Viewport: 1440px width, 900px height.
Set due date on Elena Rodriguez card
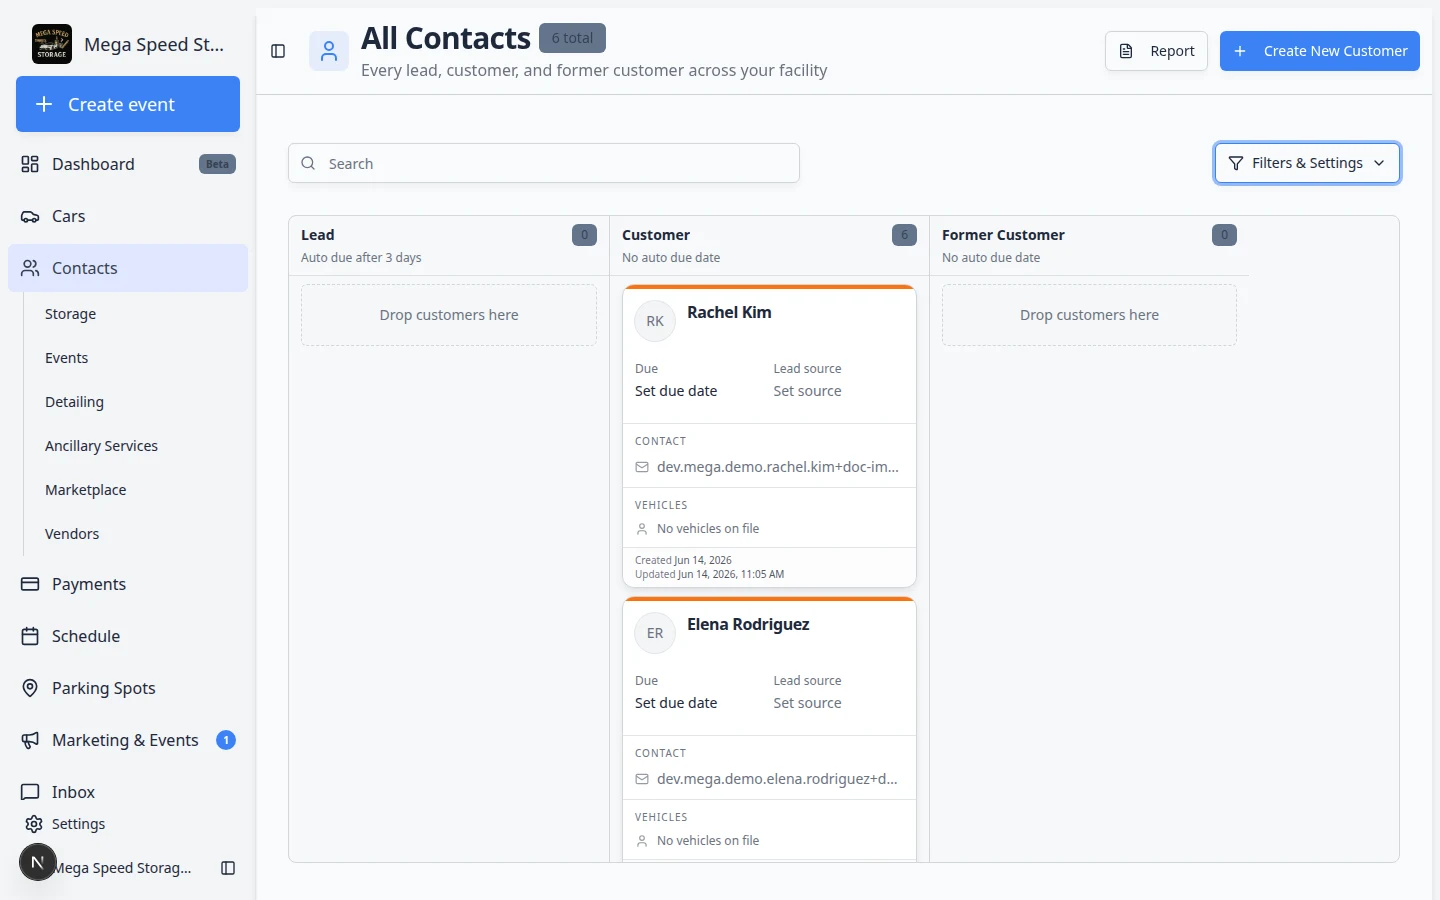676,703
